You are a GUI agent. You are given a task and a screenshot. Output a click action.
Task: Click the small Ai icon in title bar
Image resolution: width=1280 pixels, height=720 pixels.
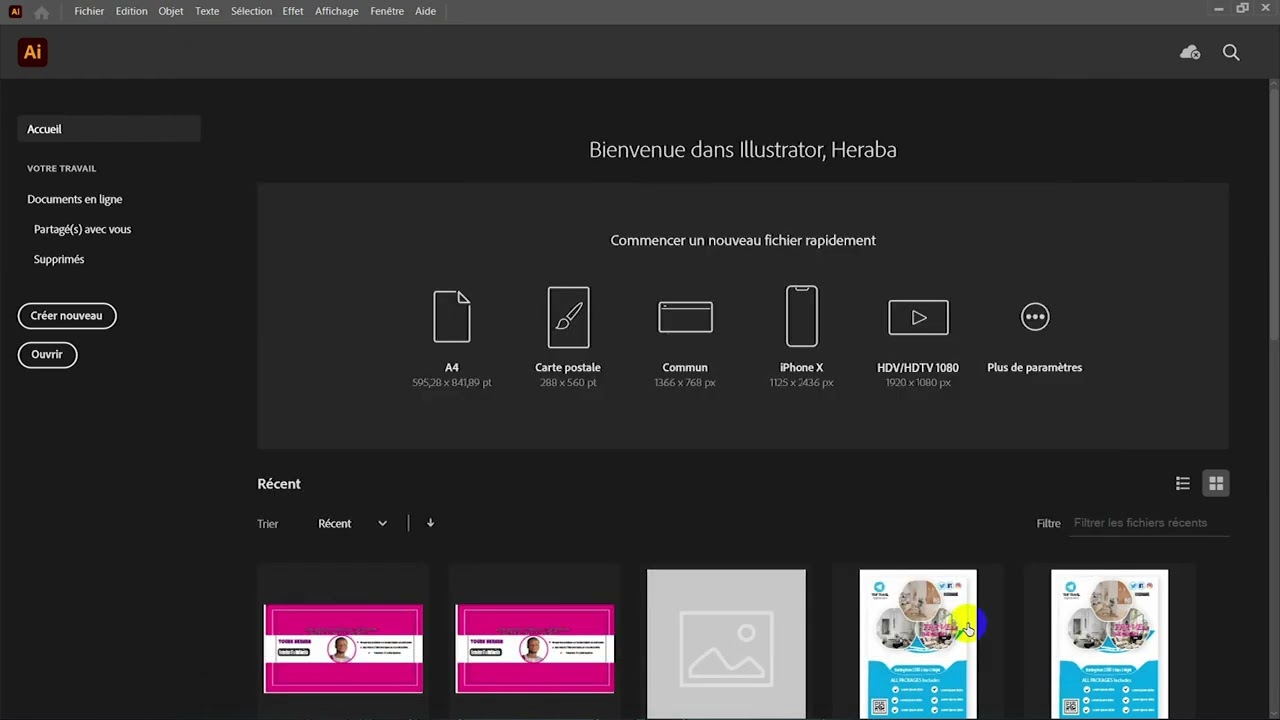(x=15, y=11)
